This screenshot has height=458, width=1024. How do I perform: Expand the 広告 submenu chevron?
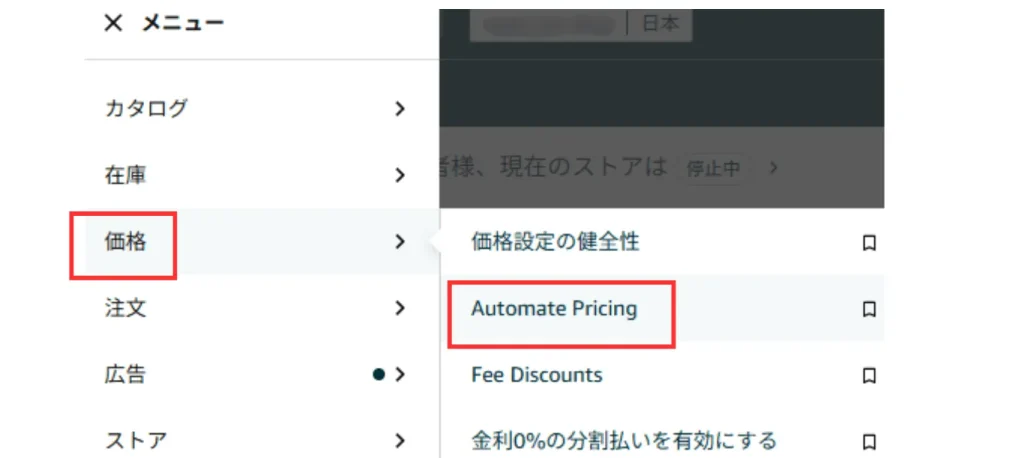pos(400,375)
